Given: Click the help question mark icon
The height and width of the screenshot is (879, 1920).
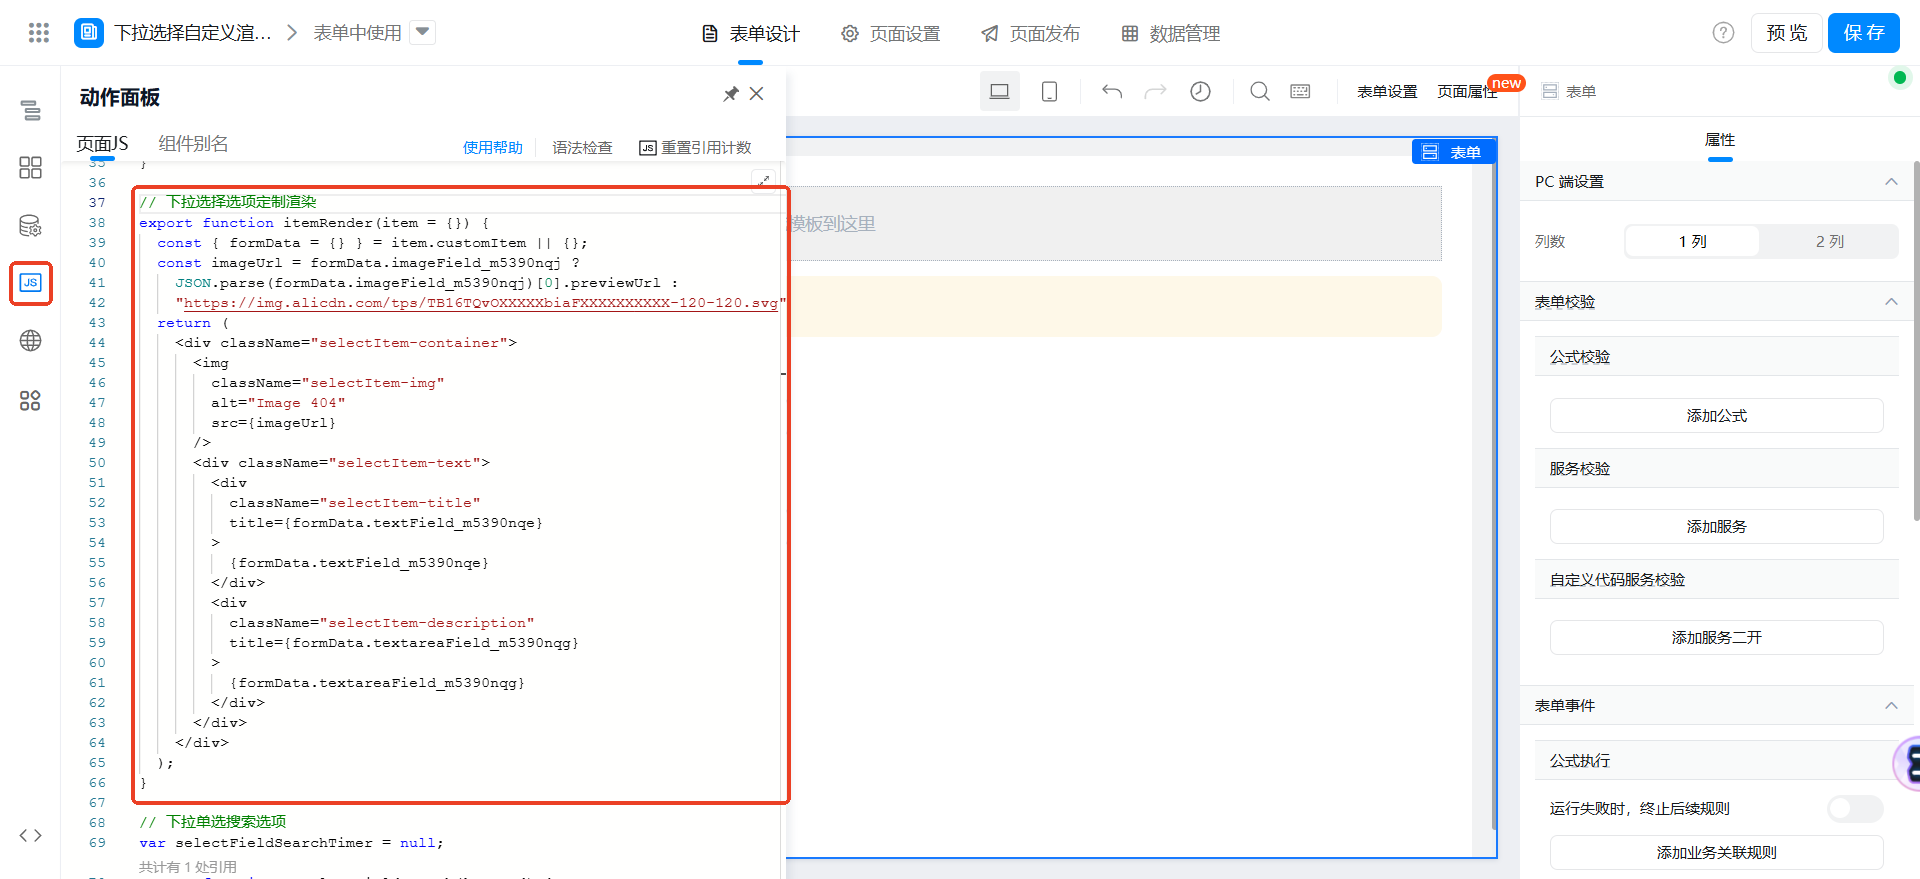Looking at the screenshot, I should tap(1723, 33).
